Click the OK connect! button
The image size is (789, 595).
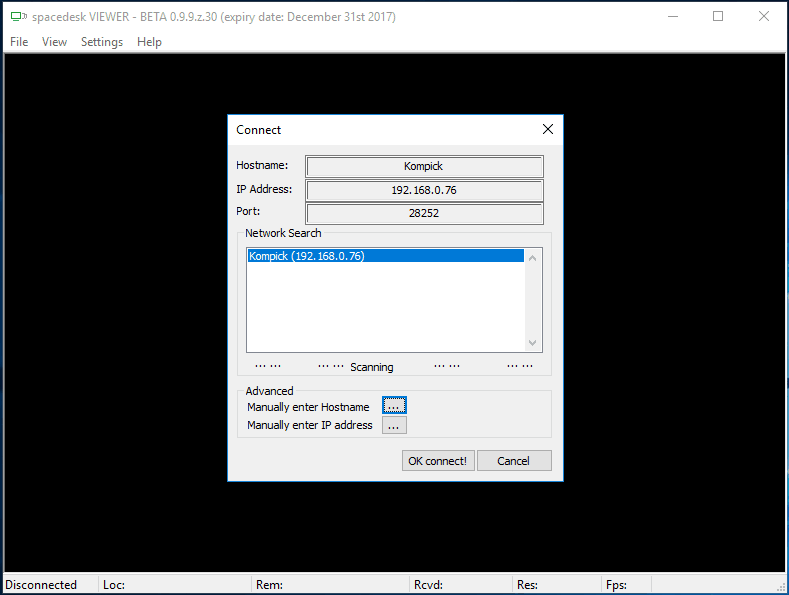[x=438, y=461]
